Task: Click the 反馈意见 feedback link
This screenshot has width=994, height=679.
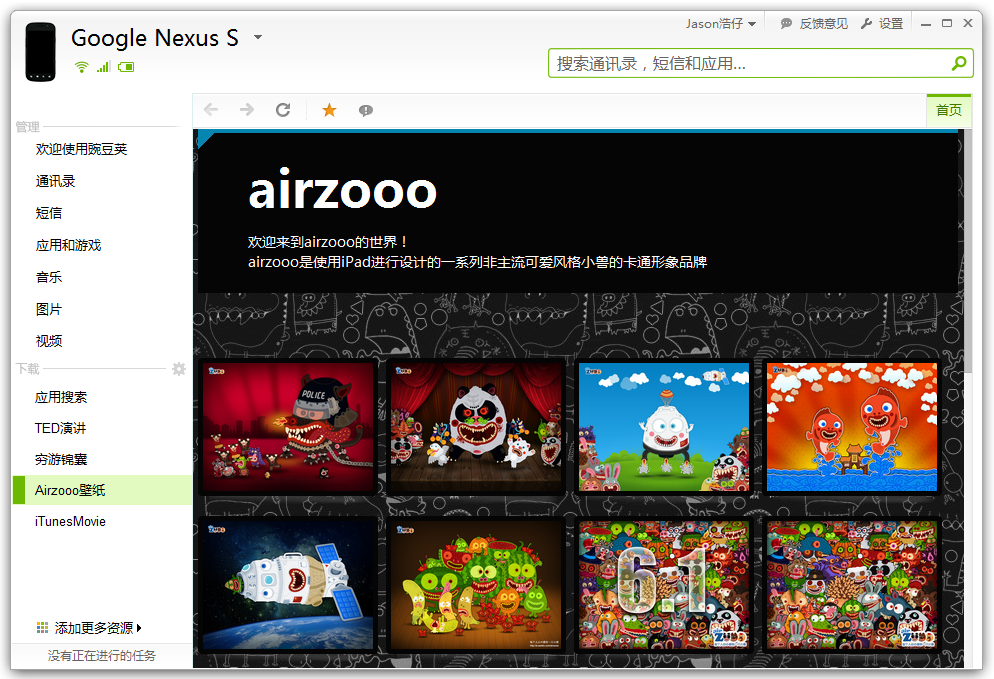Action: point(823,23)
